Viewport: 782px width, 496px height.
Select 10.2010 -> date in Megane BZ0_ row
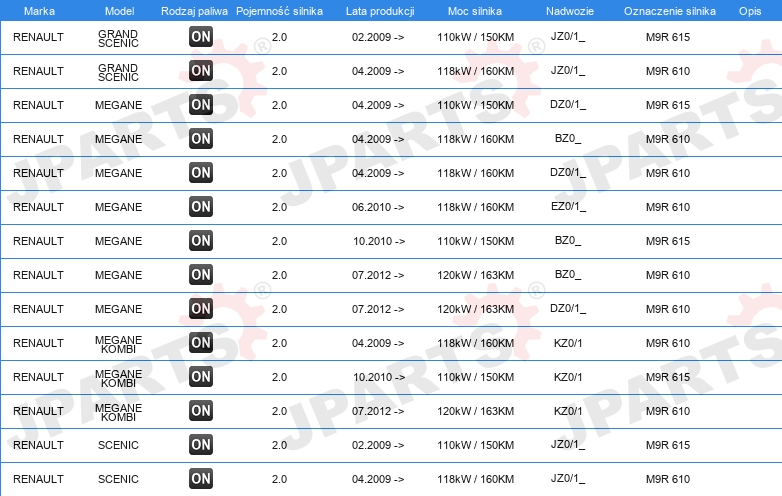(379, 241)
